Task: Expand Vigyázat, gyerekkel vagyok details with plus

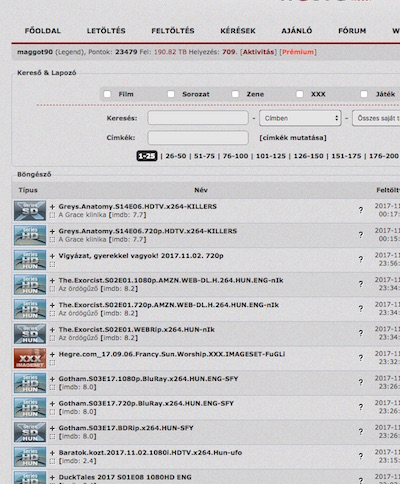Action: (x=52, y=256)
